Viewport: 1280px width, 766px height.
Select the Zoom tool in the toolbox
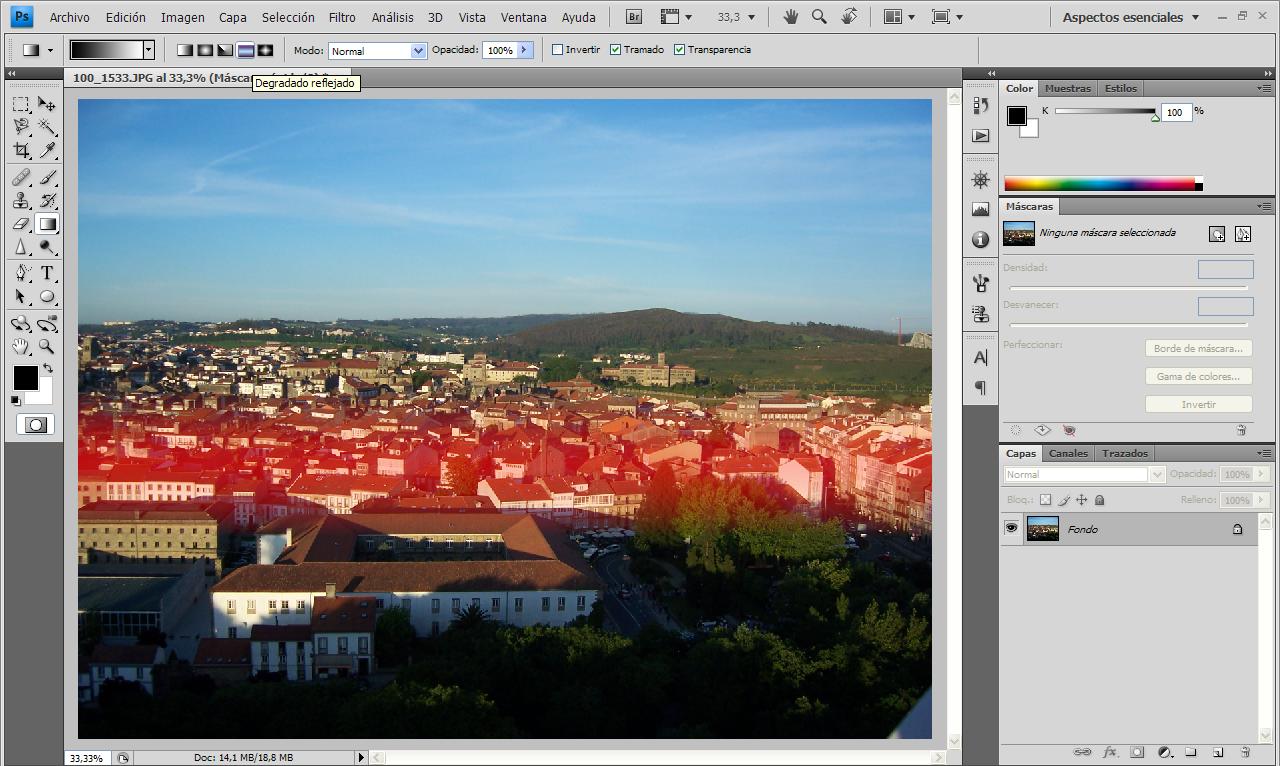[45, 345]
